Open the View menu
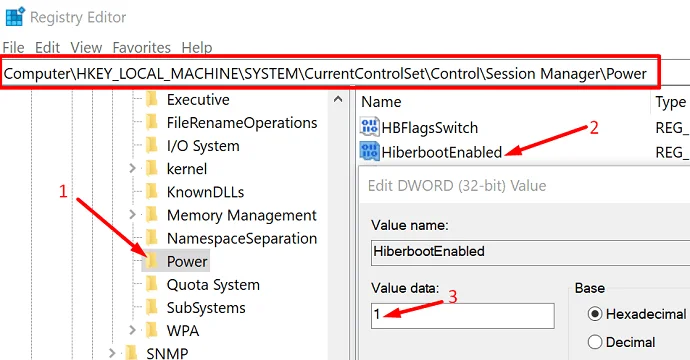 point(86,47)
